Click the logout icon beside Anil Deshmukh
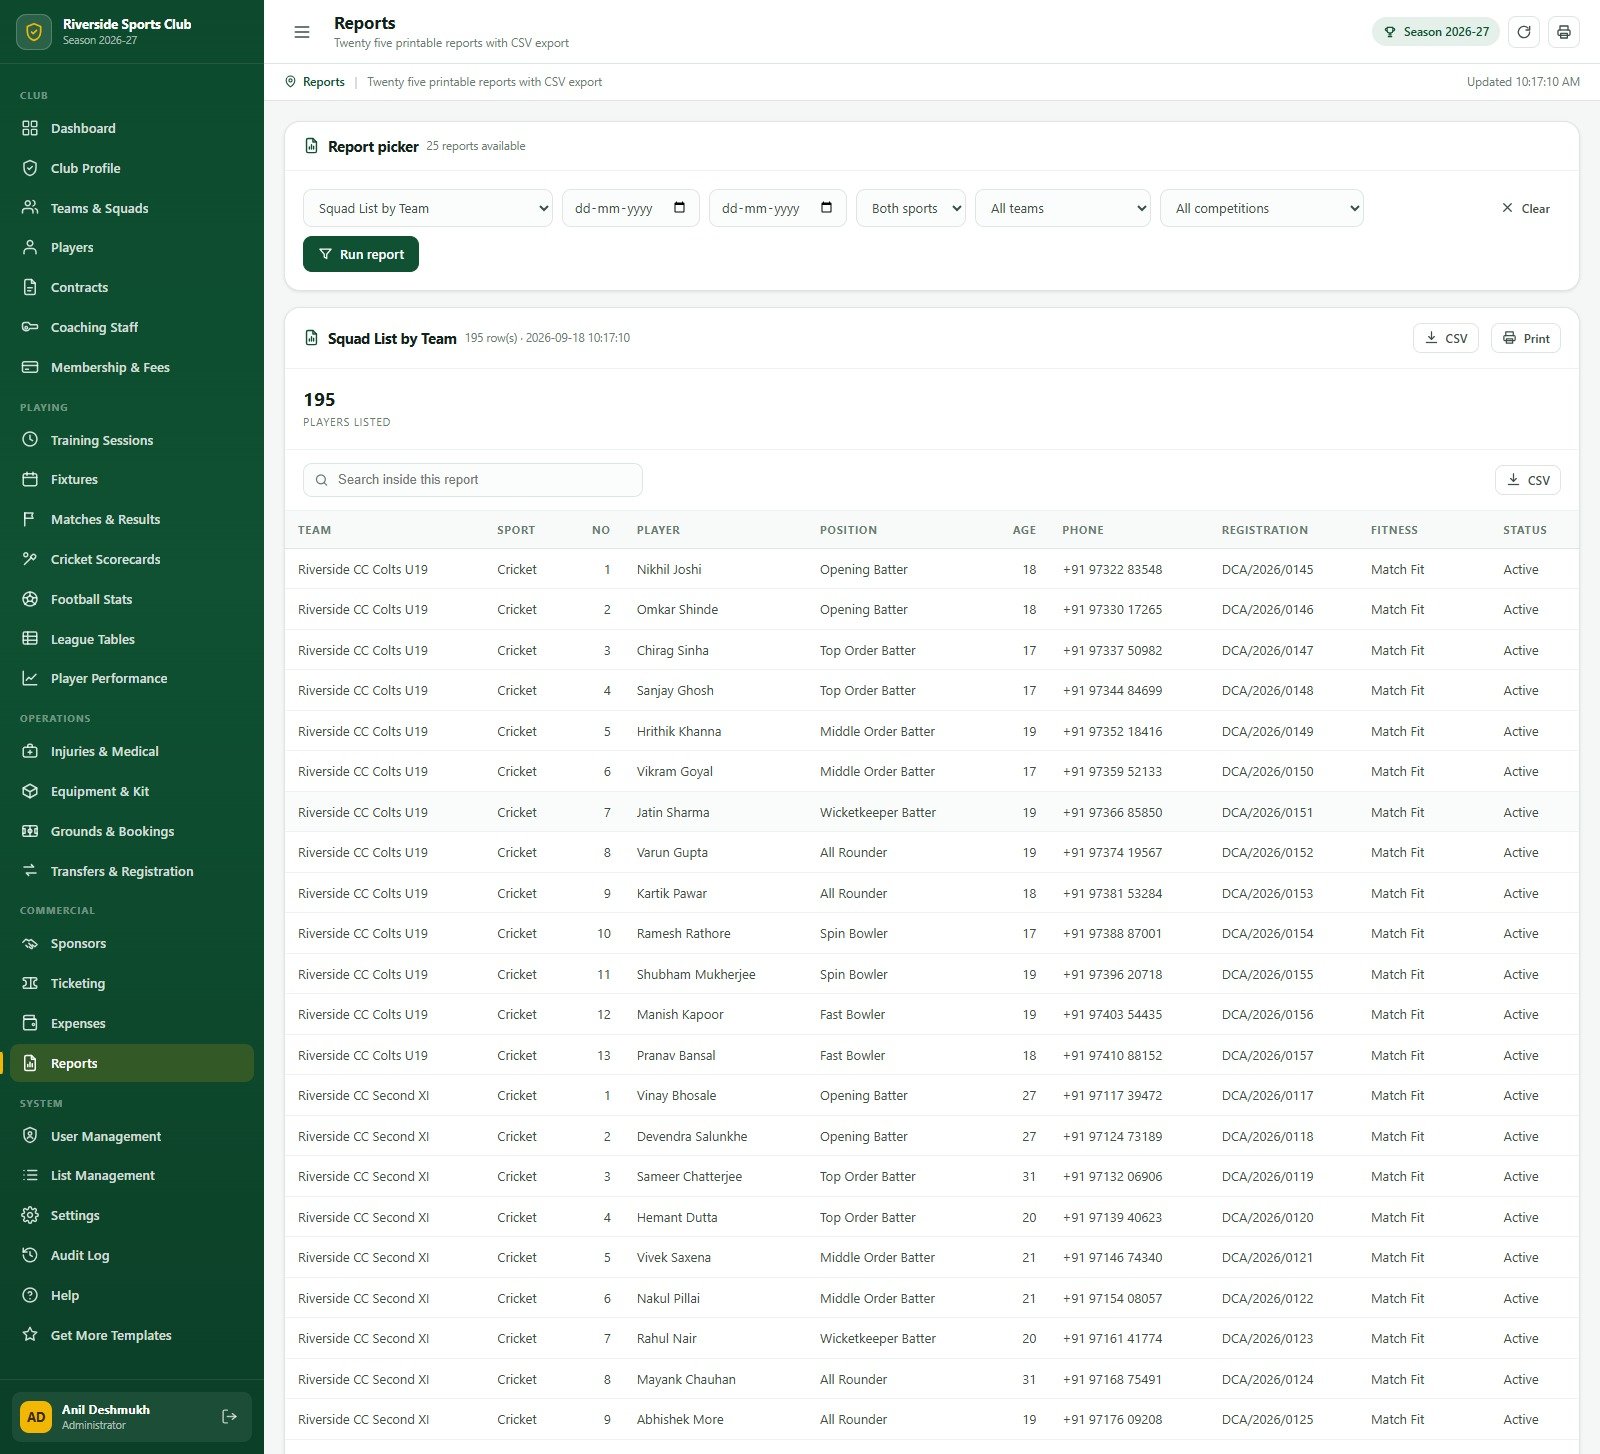 229,1416
